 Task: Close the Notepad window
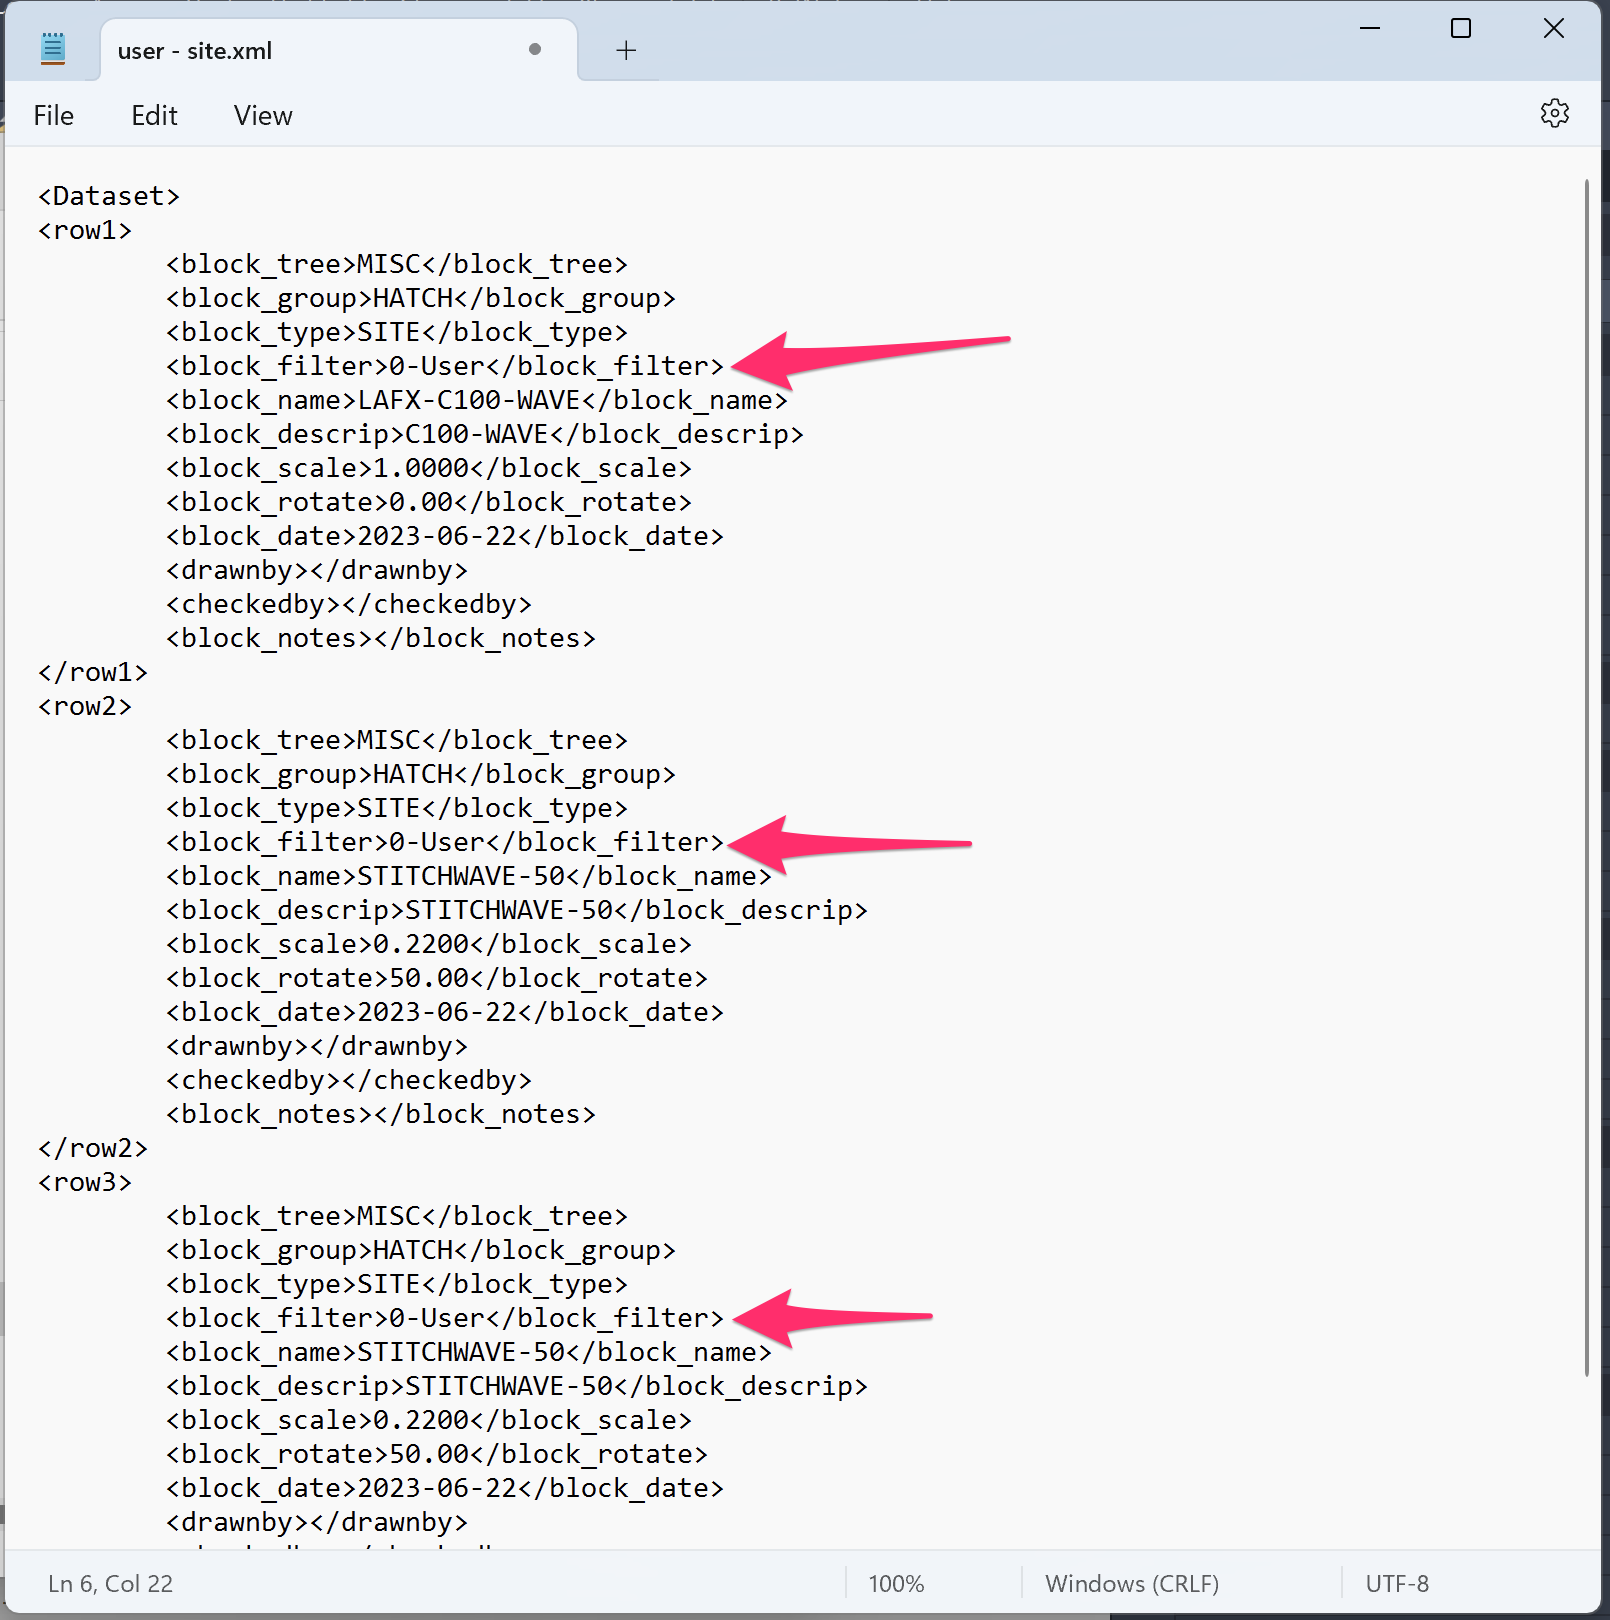[1554, 28]
